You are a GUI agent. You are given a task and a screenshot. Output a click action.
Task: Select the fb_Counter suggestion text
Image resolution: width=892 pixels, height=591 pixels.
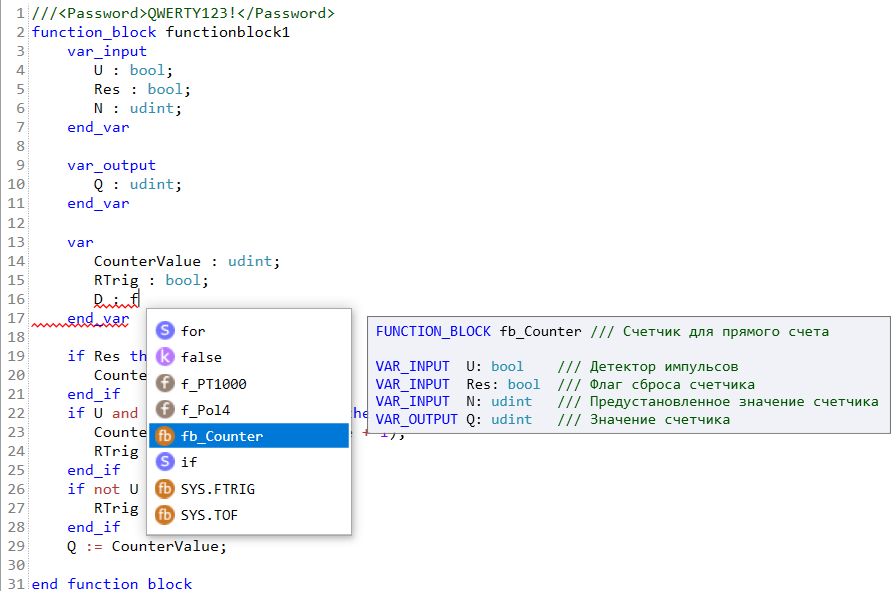(x=222, y=436)
